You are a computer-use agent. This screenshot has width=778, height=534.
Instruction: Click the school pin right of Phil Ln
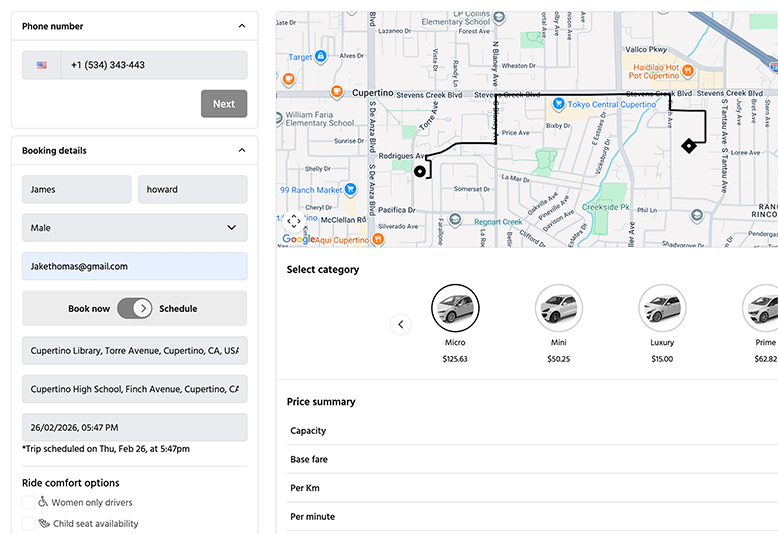pos(697,215)
